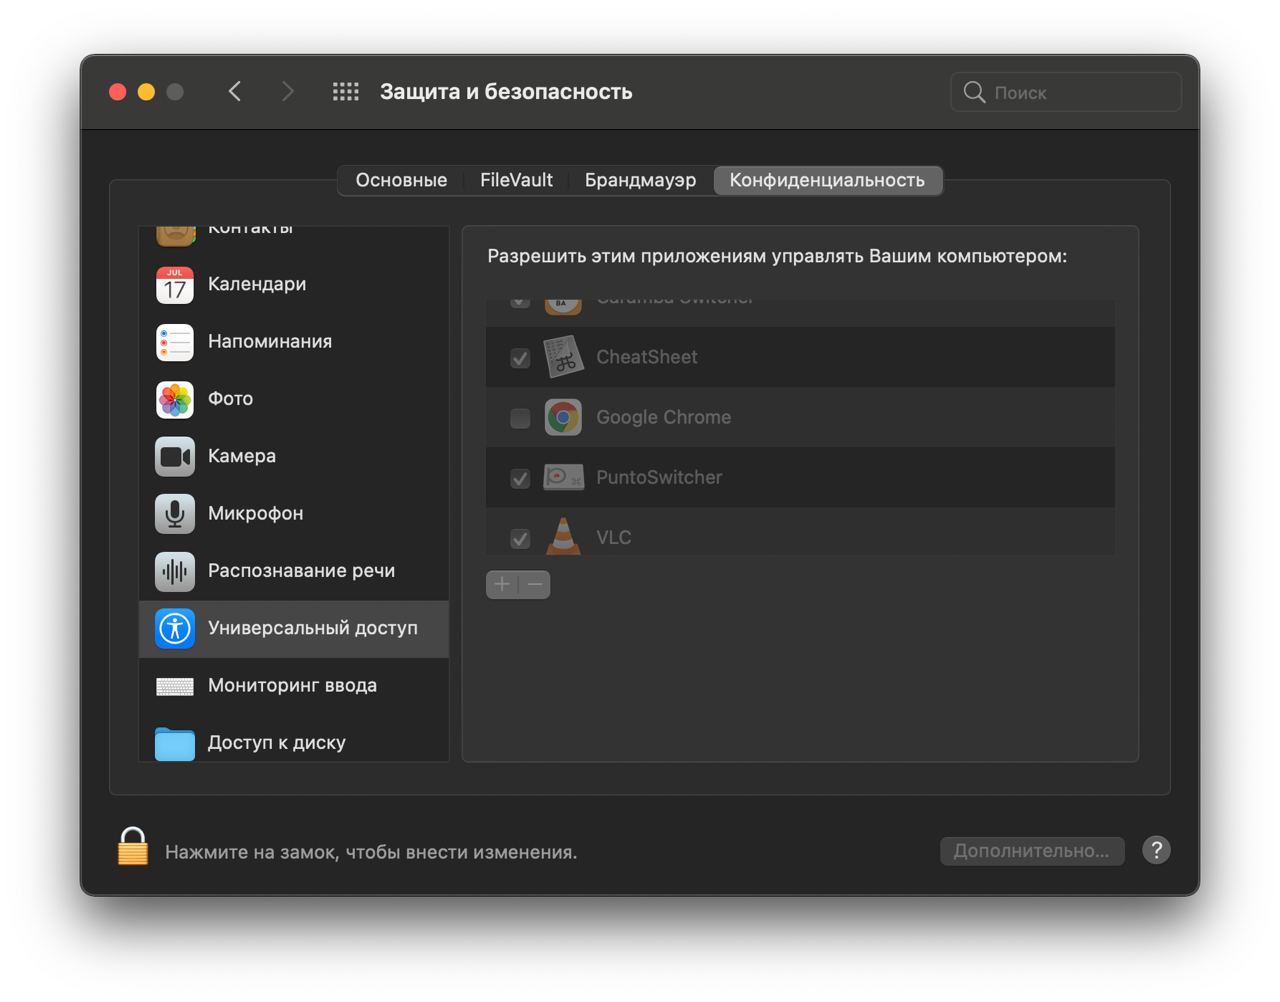Open the Calendars icon in sidebar
1280x1002 pixels.
pyautogui.click(x=175, y=284)
